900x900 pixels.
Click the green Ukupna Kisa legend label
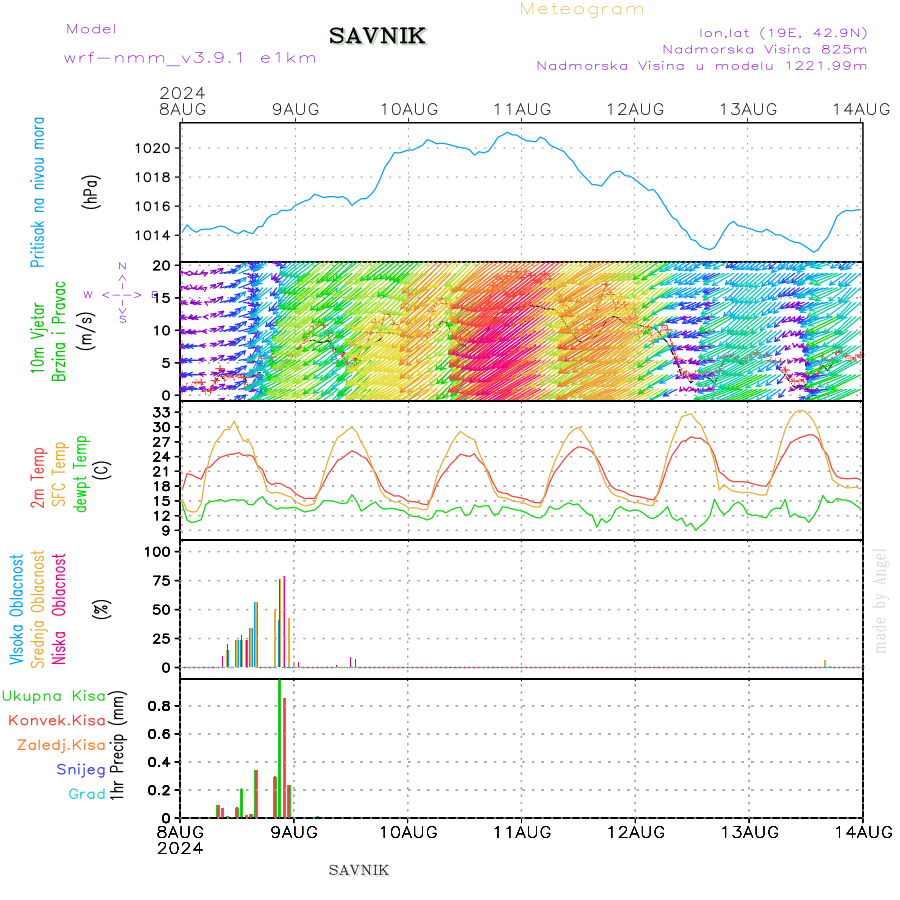coord(54,696)
